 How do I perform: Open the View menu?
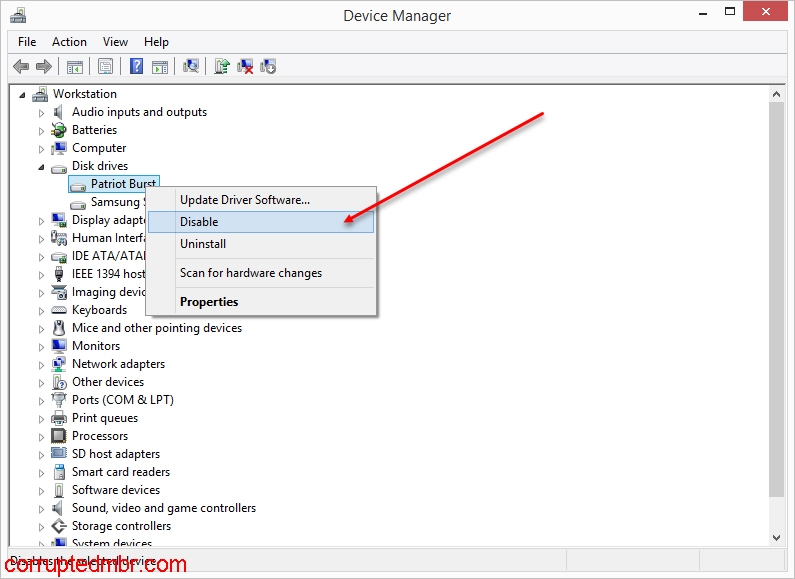click(x=115, y=42)
